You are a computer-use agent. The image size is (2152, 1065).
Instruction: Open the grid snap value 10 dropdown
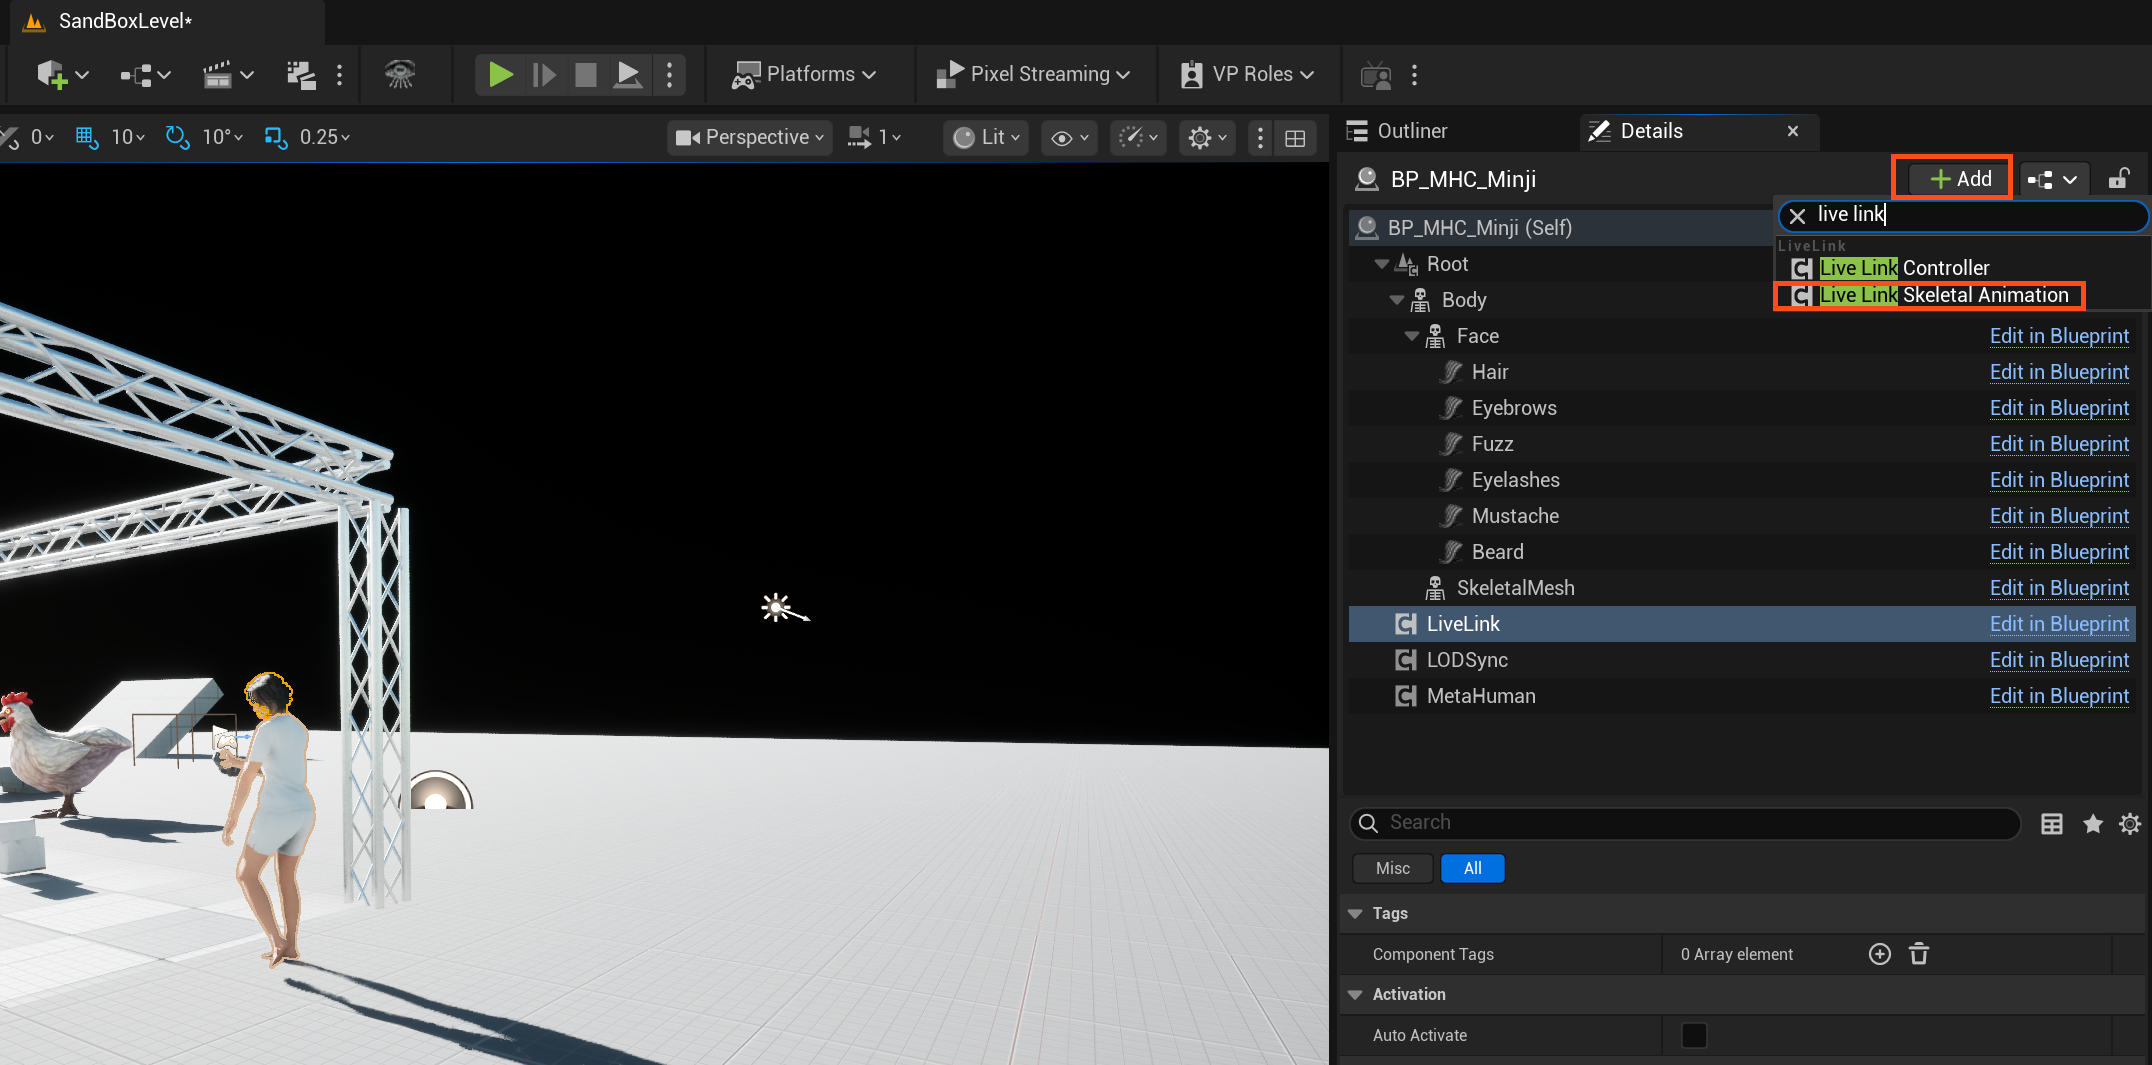128,137
